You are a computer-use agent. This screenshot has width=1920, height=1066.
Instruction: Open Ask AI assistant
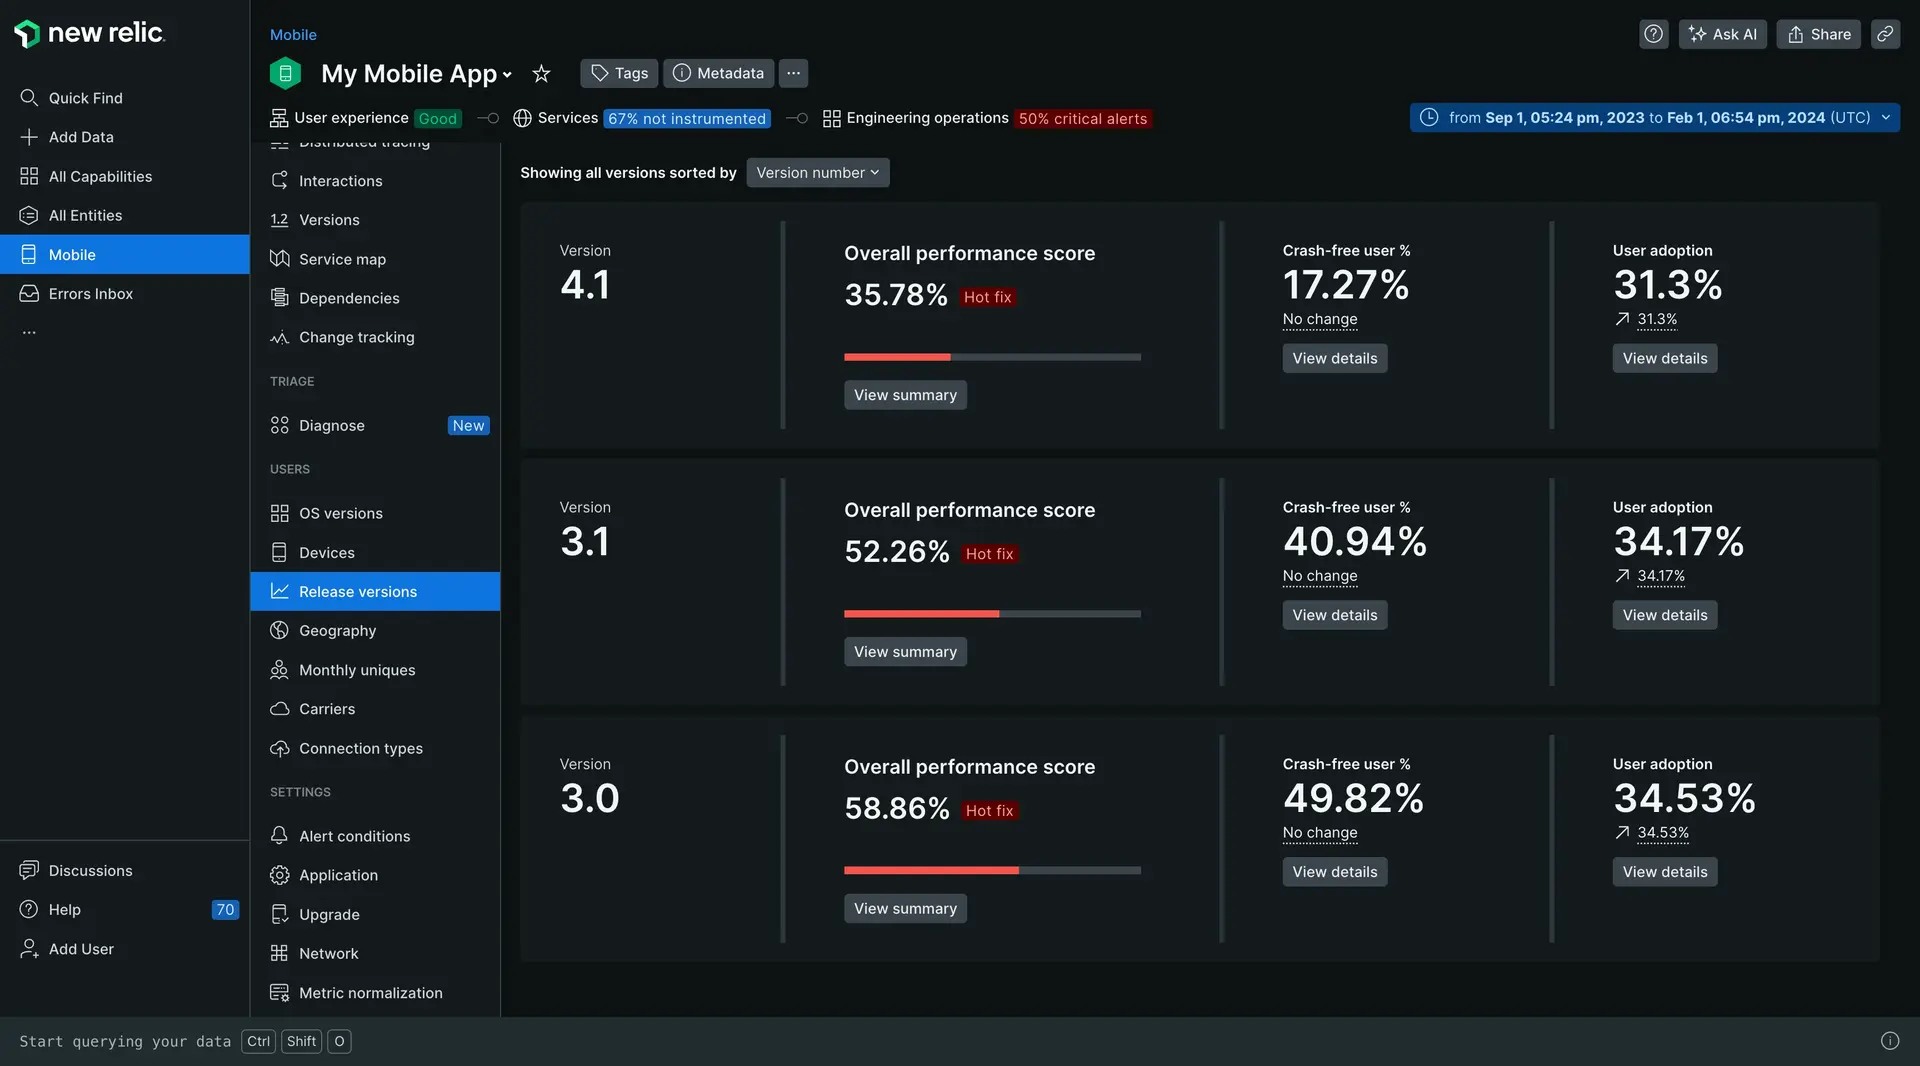pos(1723,34)
